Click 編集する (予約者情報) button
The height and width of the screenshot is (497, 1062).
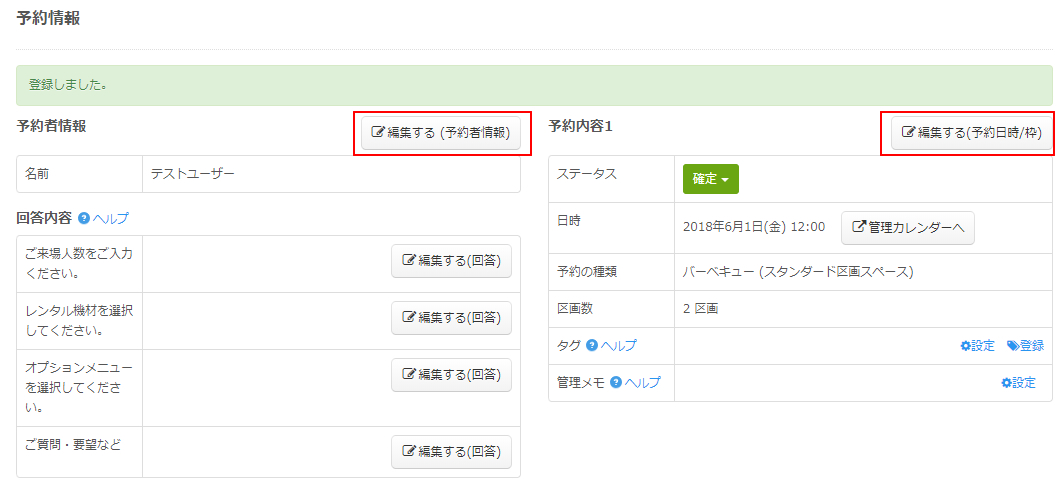click(441, 133)
